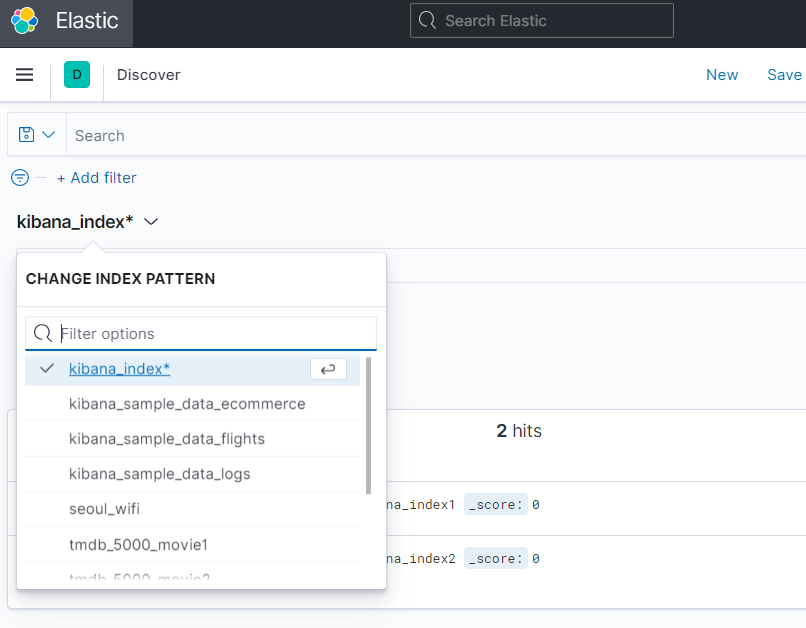The height and width of the screenshot is (628, 806).
Task: Select seoul_wifi index pattern
Action: [192, 509]
